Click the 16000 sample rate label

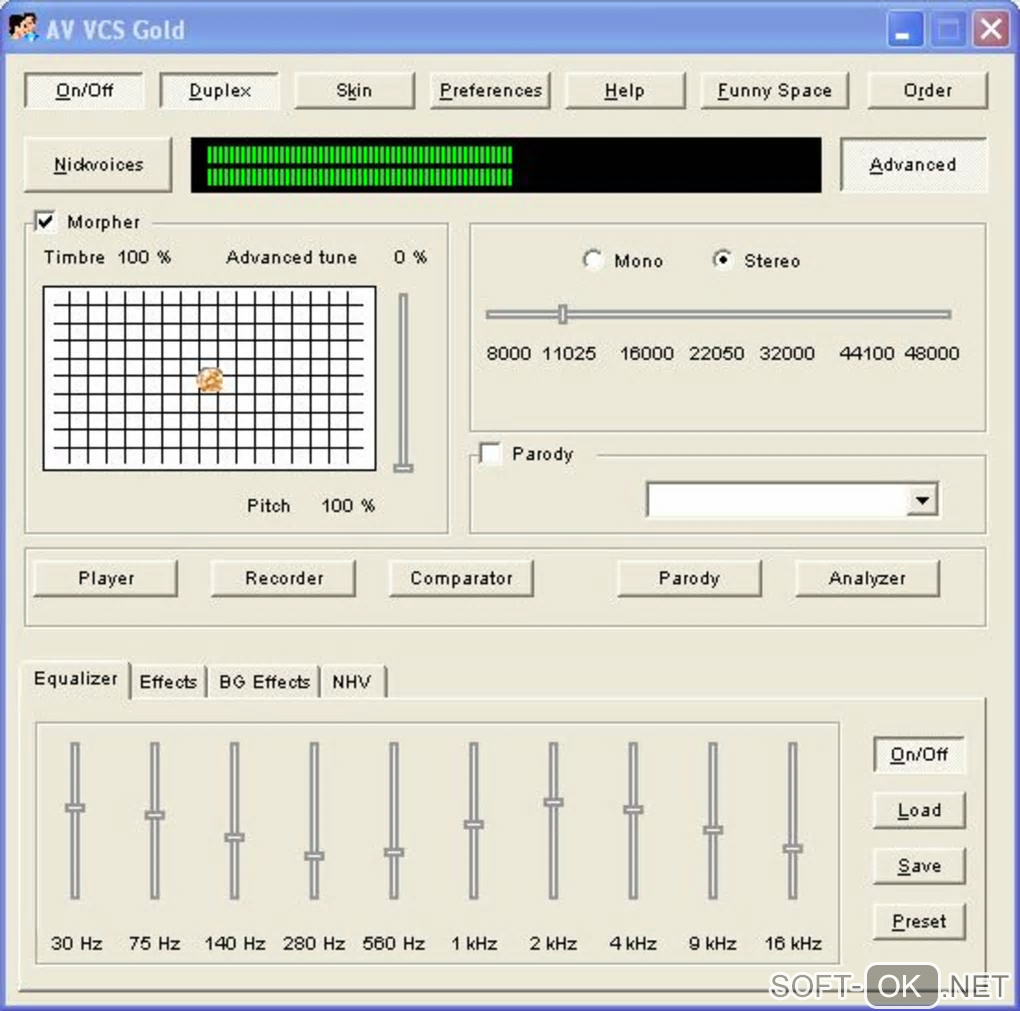click(x=647, y=353)
